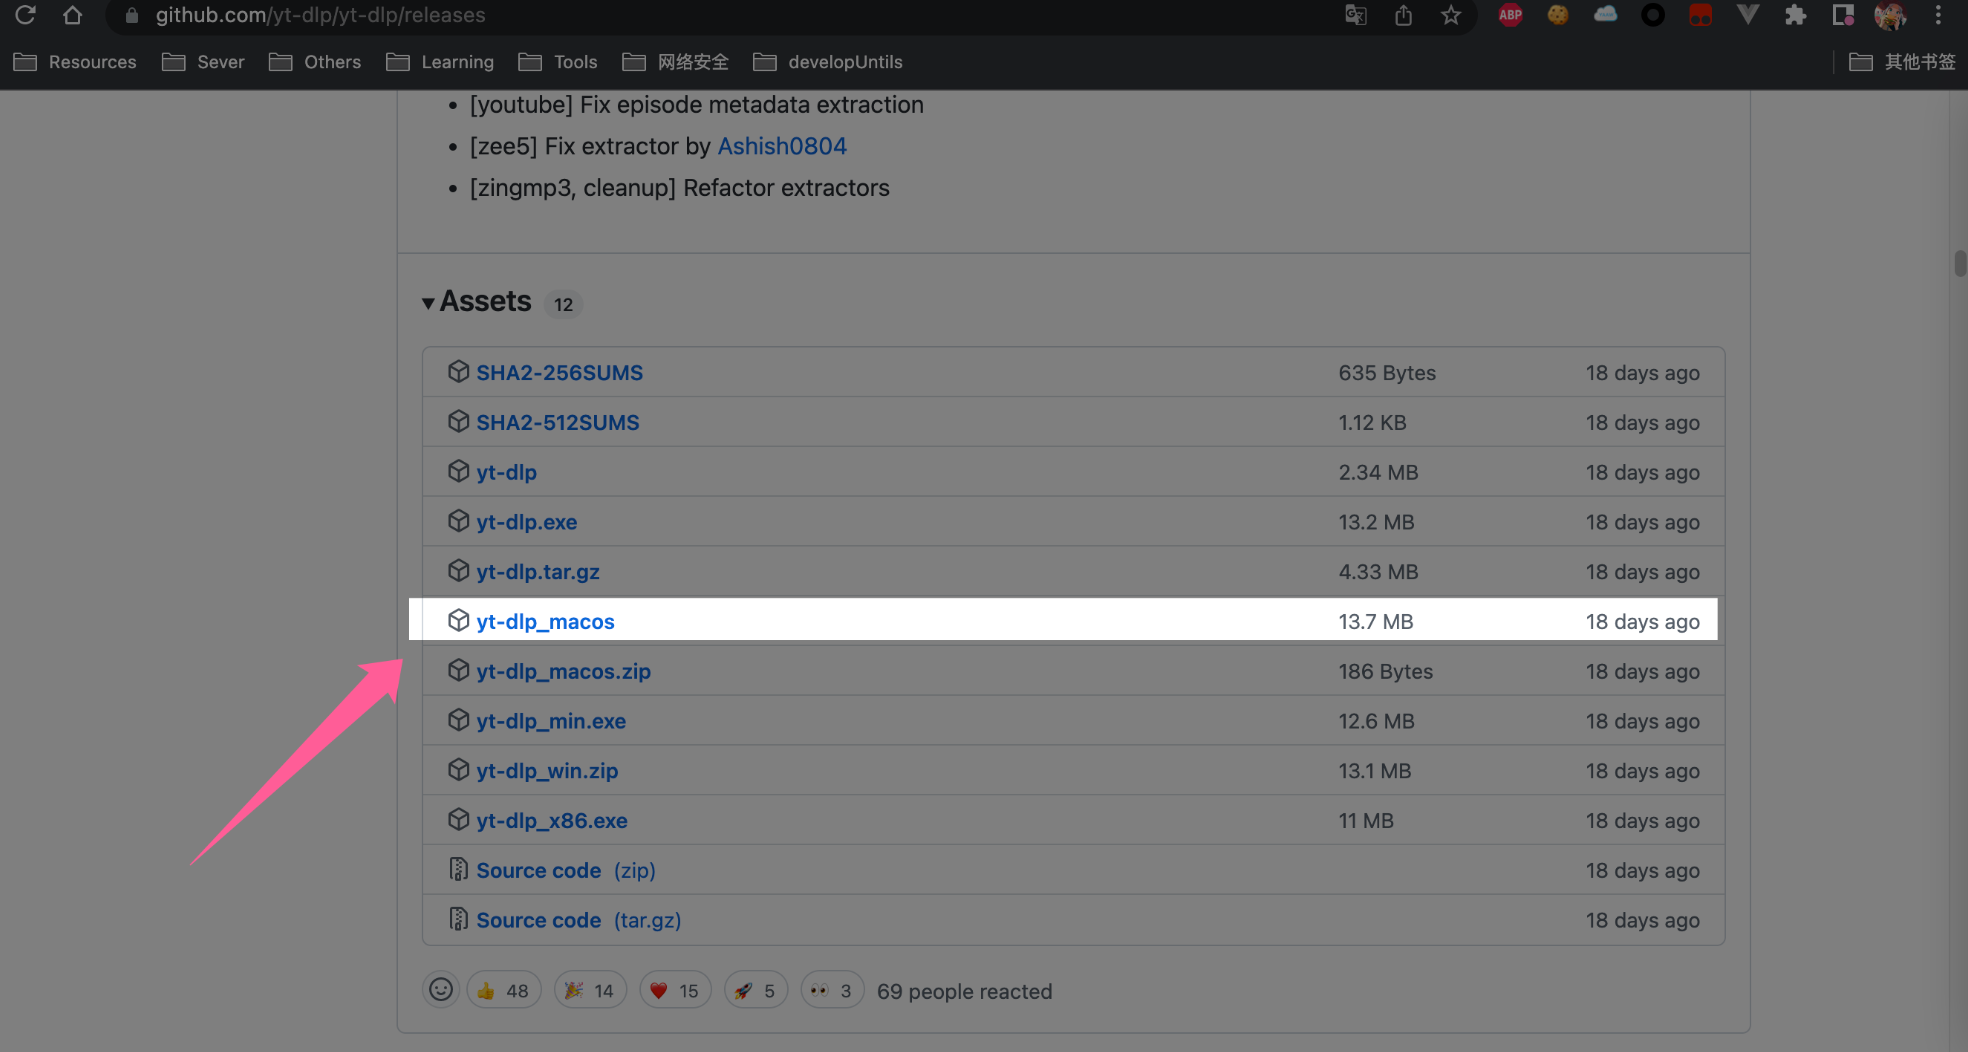The image size is (1968, 1052).
Task: Toggle the eyes reaction with 3
Action: click(832, 990)
